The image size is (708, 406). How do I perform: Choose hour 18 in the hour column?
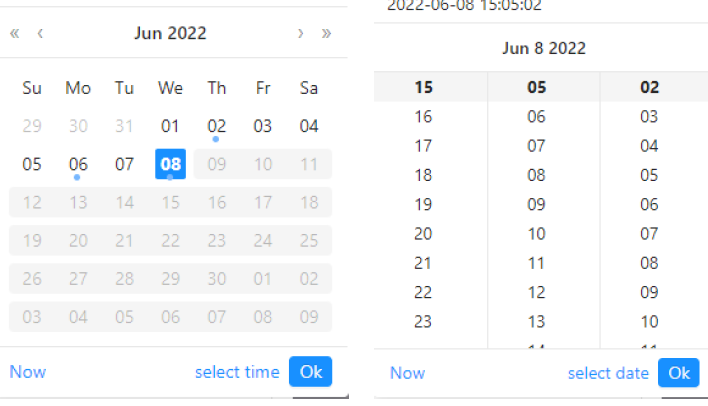[423, 175]
